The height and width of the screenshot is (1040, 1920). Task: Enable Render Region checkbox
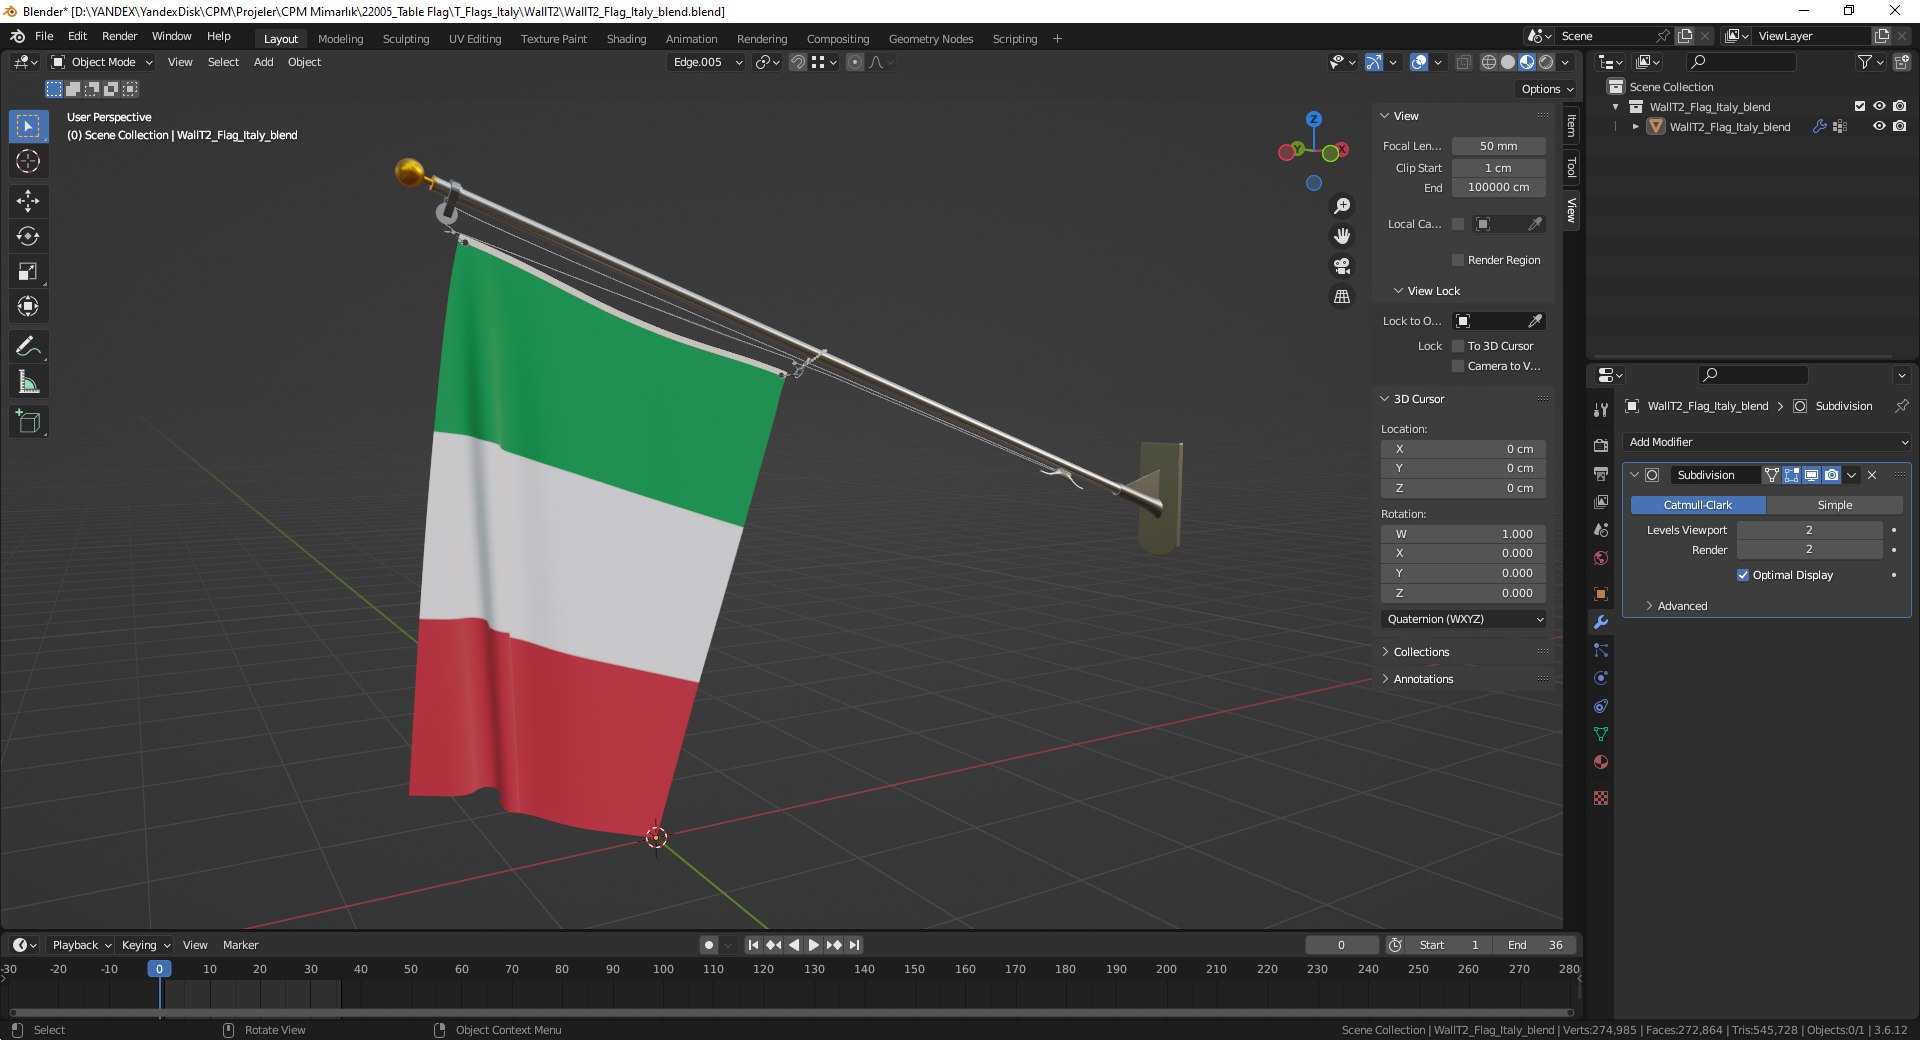1458,260
